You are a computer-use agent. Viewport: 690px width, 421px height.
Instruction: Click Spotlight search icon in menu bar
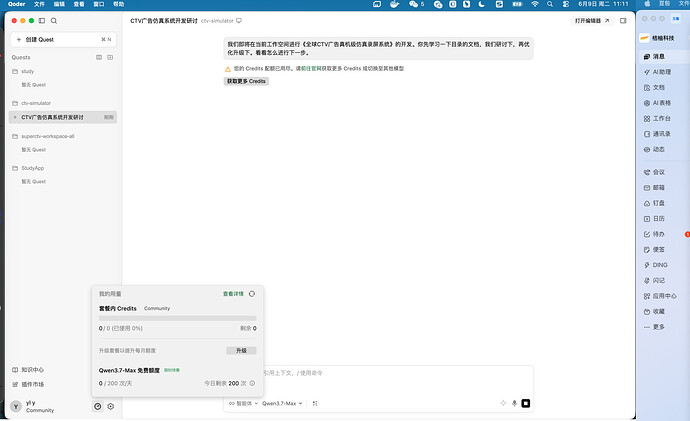pos(550,4)
